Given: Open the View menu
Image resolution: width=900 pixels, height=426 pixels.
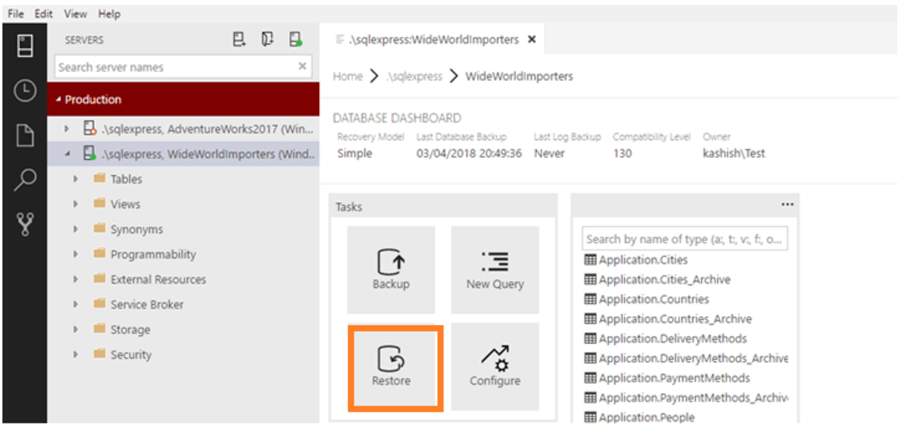Looking at the screenshot, I should (x=75, y=14).
